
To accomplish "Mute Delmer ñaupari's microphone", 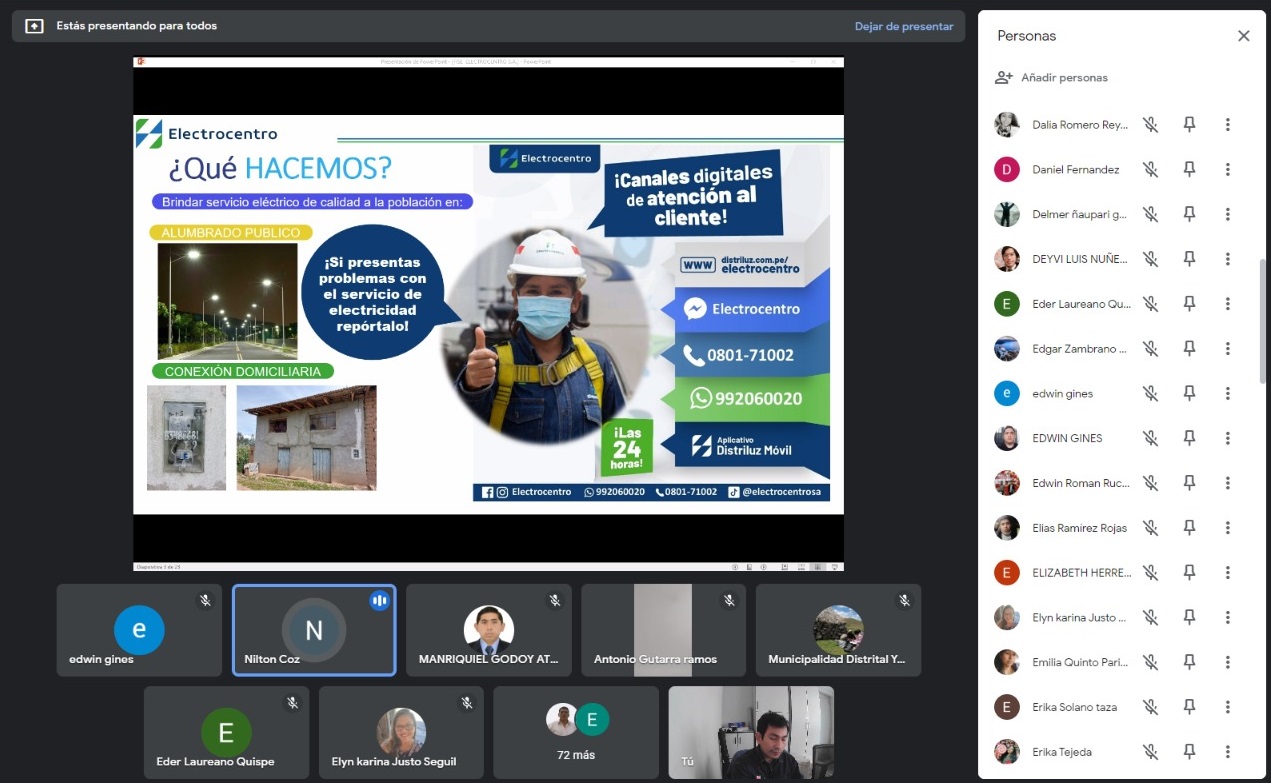I will [x=1151, y=214].
